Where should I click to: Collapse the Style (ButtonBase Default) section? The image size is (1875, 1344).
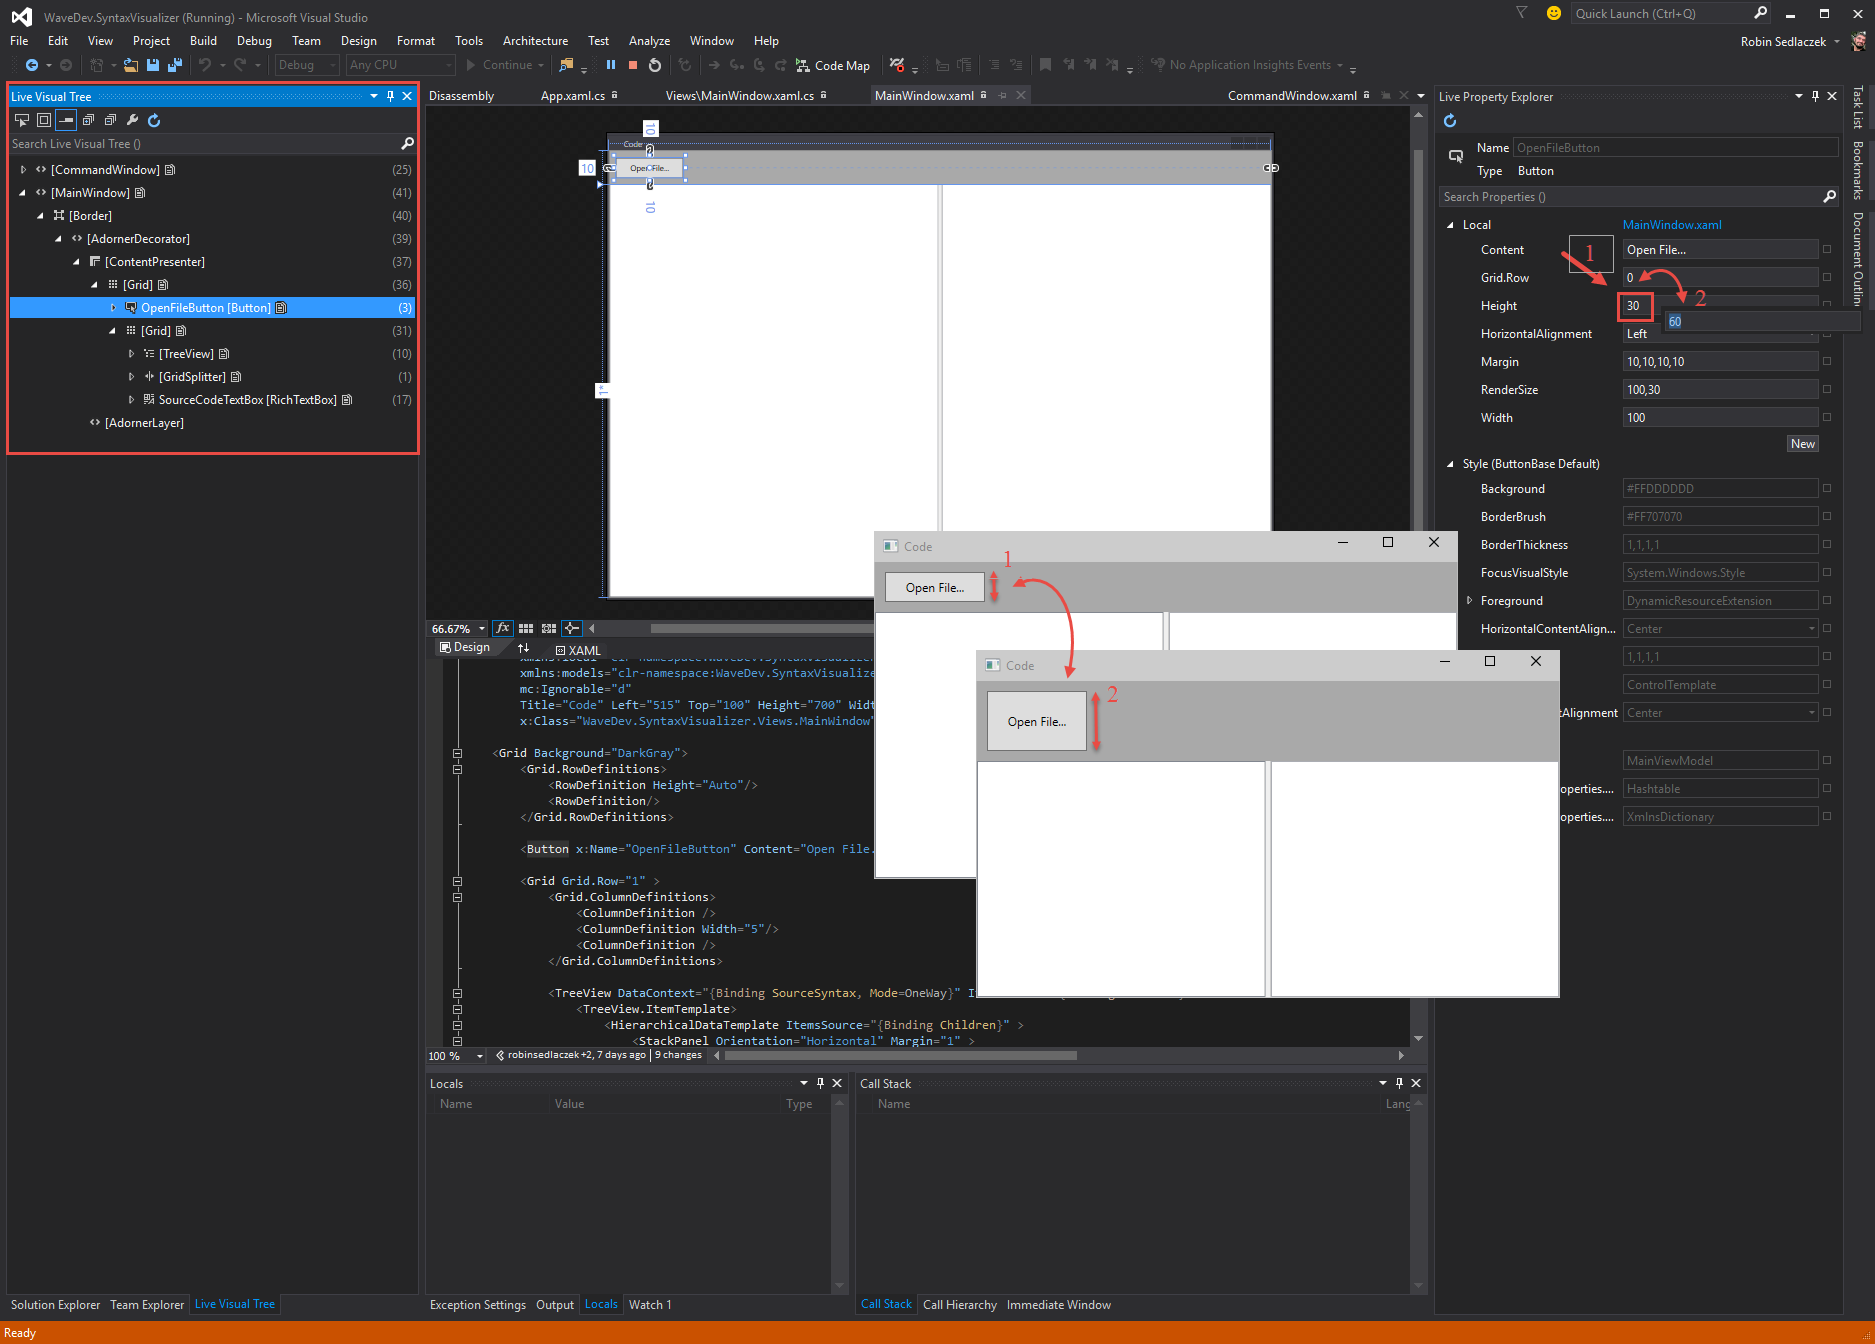tap(1450, 464)
